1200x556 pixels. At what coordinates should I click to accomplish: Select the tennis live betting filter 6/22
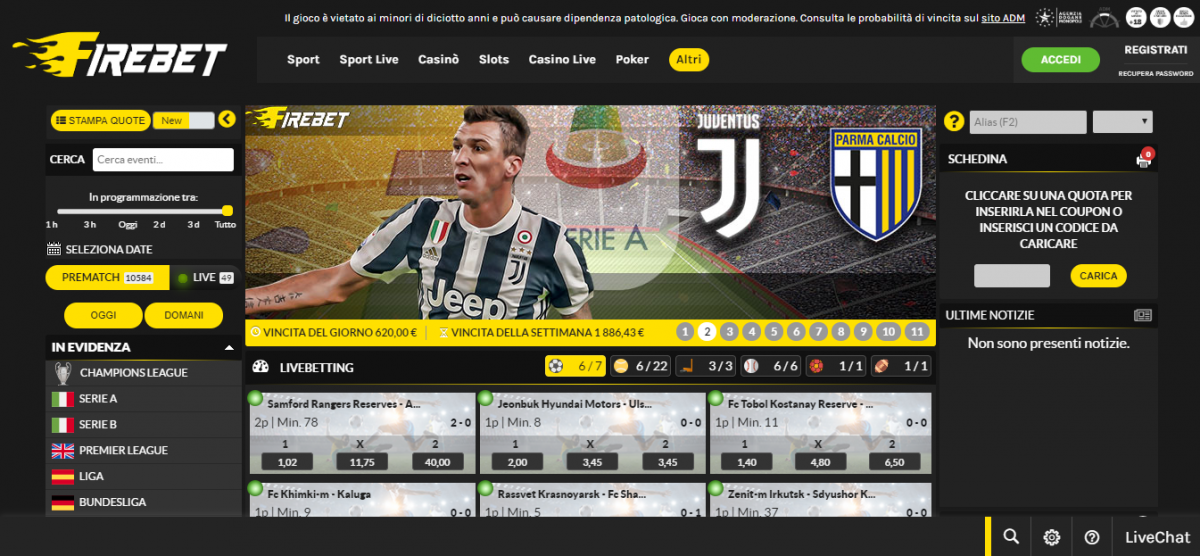pyautogui.click(x=640, y=366)
